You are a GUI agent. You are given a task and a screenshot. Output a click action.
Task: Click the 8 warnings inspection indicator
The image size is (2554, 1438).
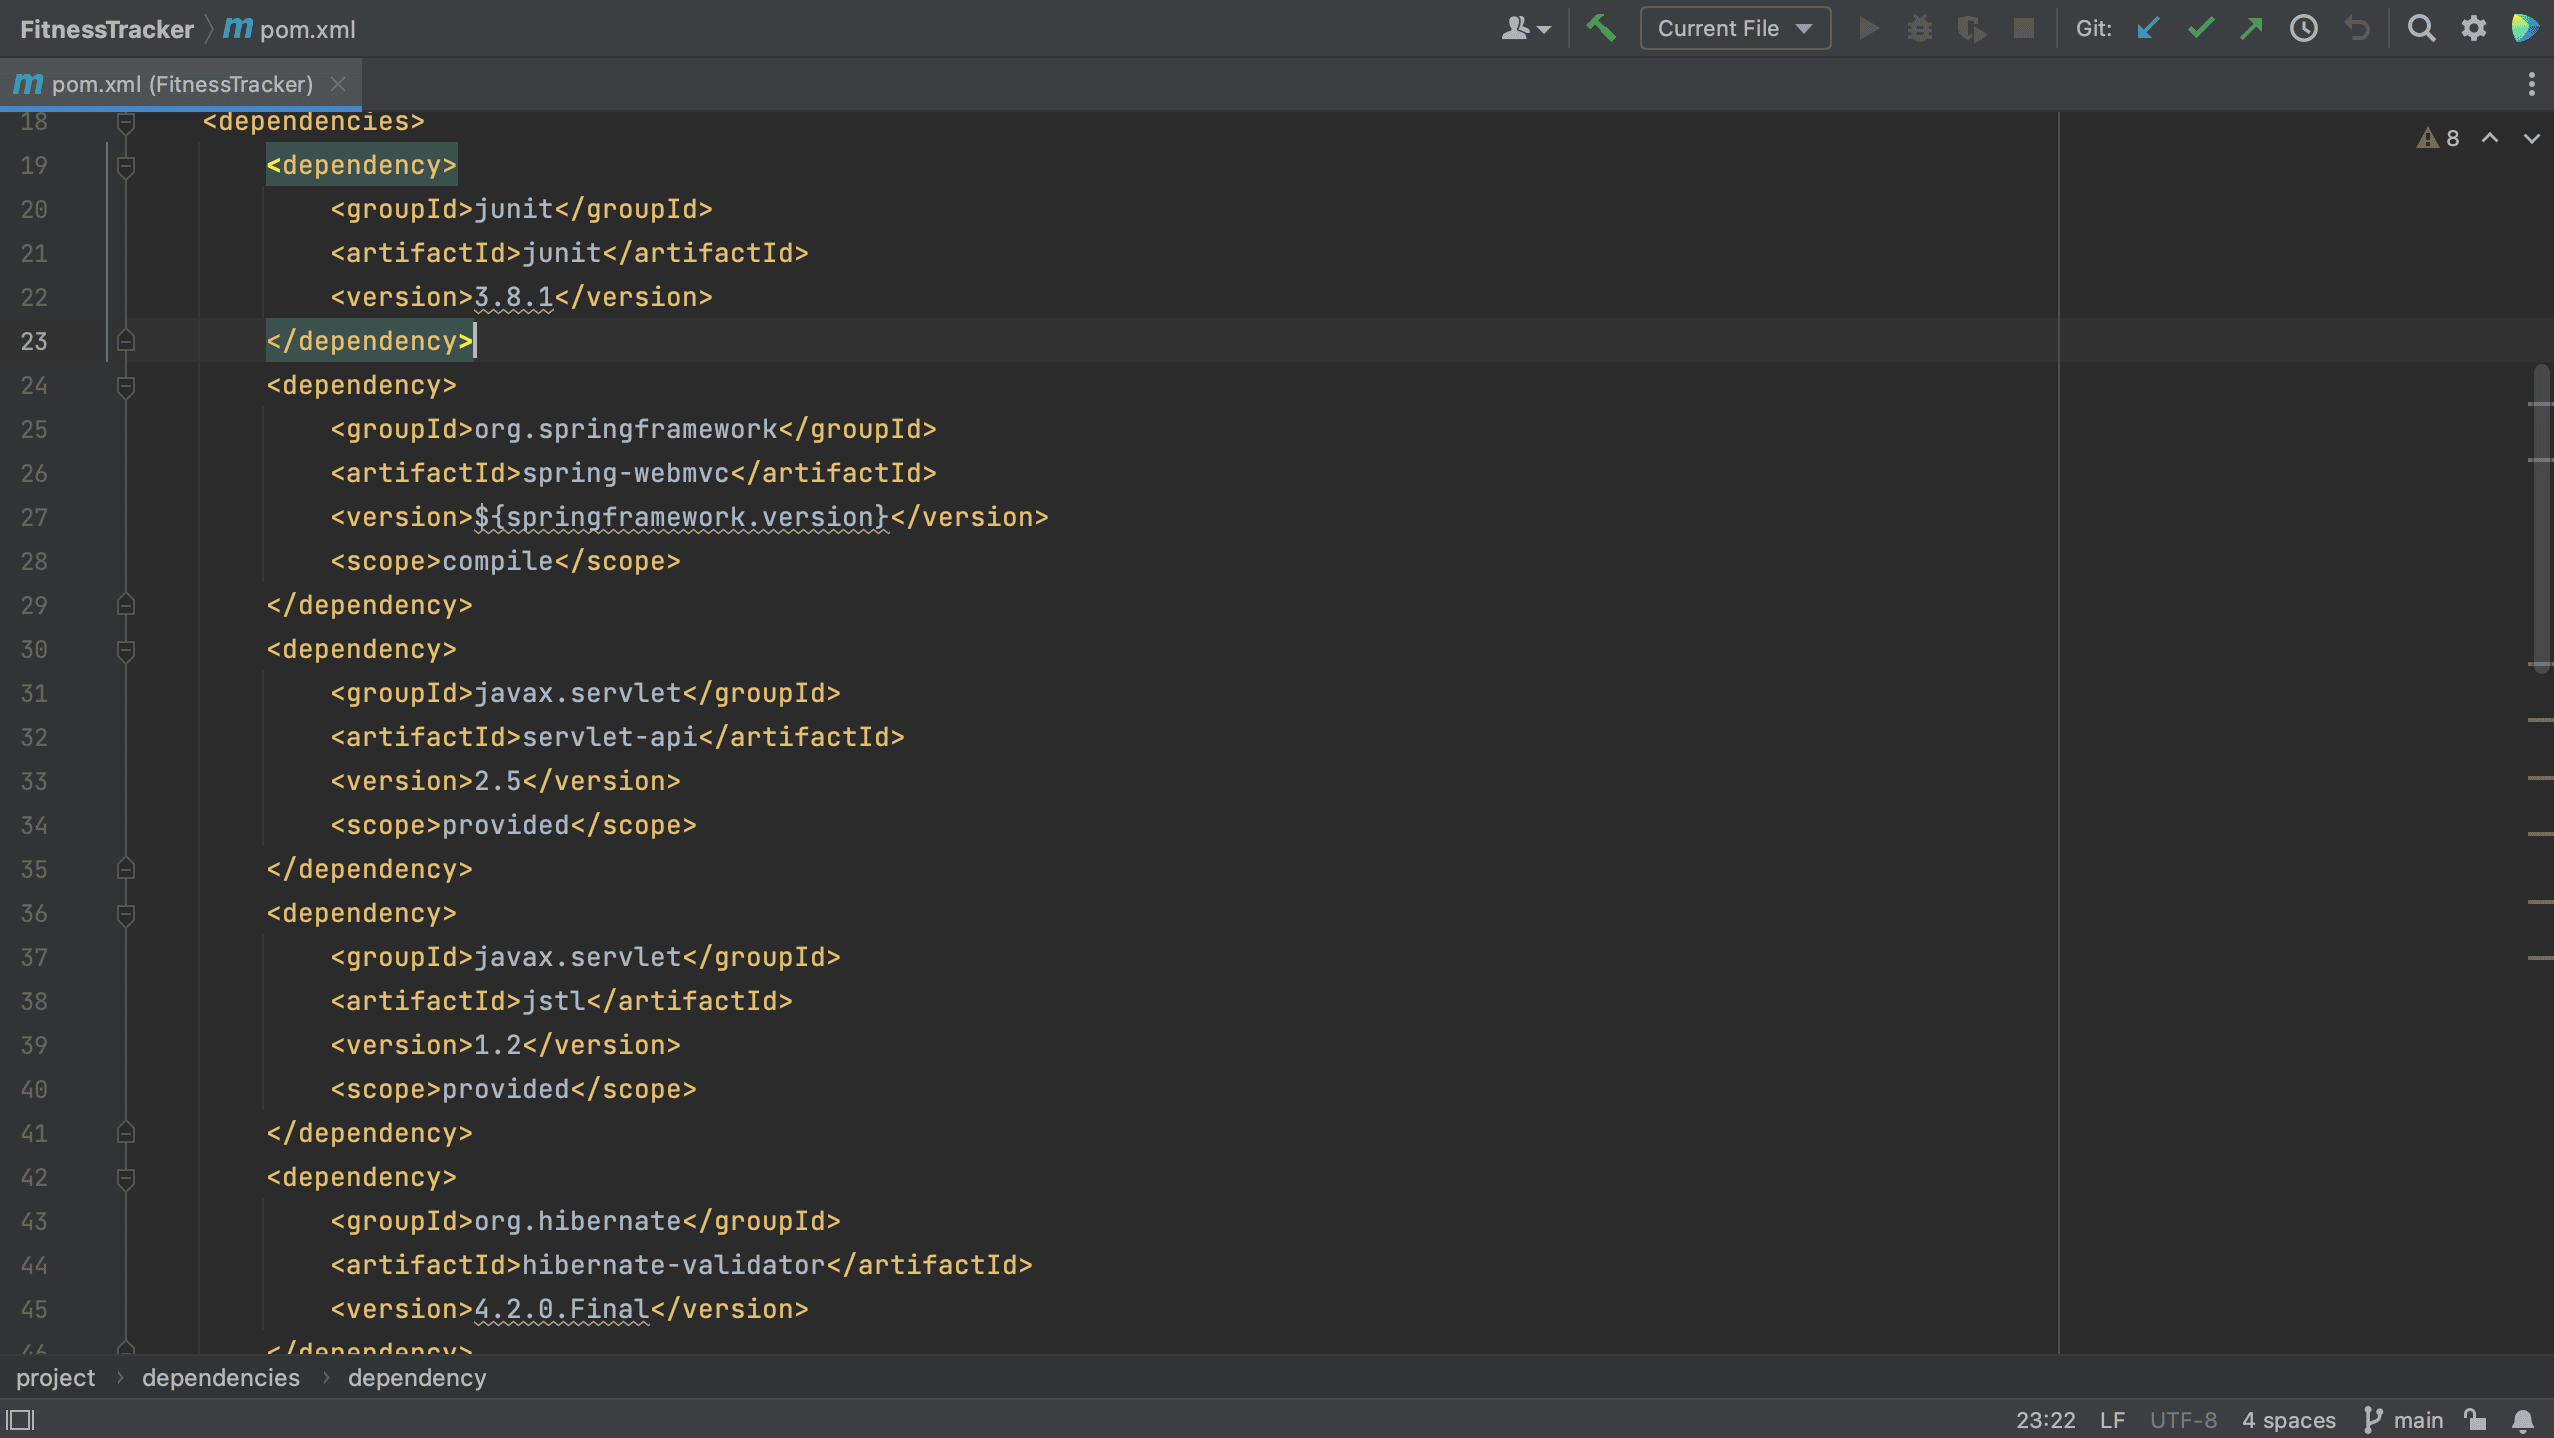point(2440,138)
